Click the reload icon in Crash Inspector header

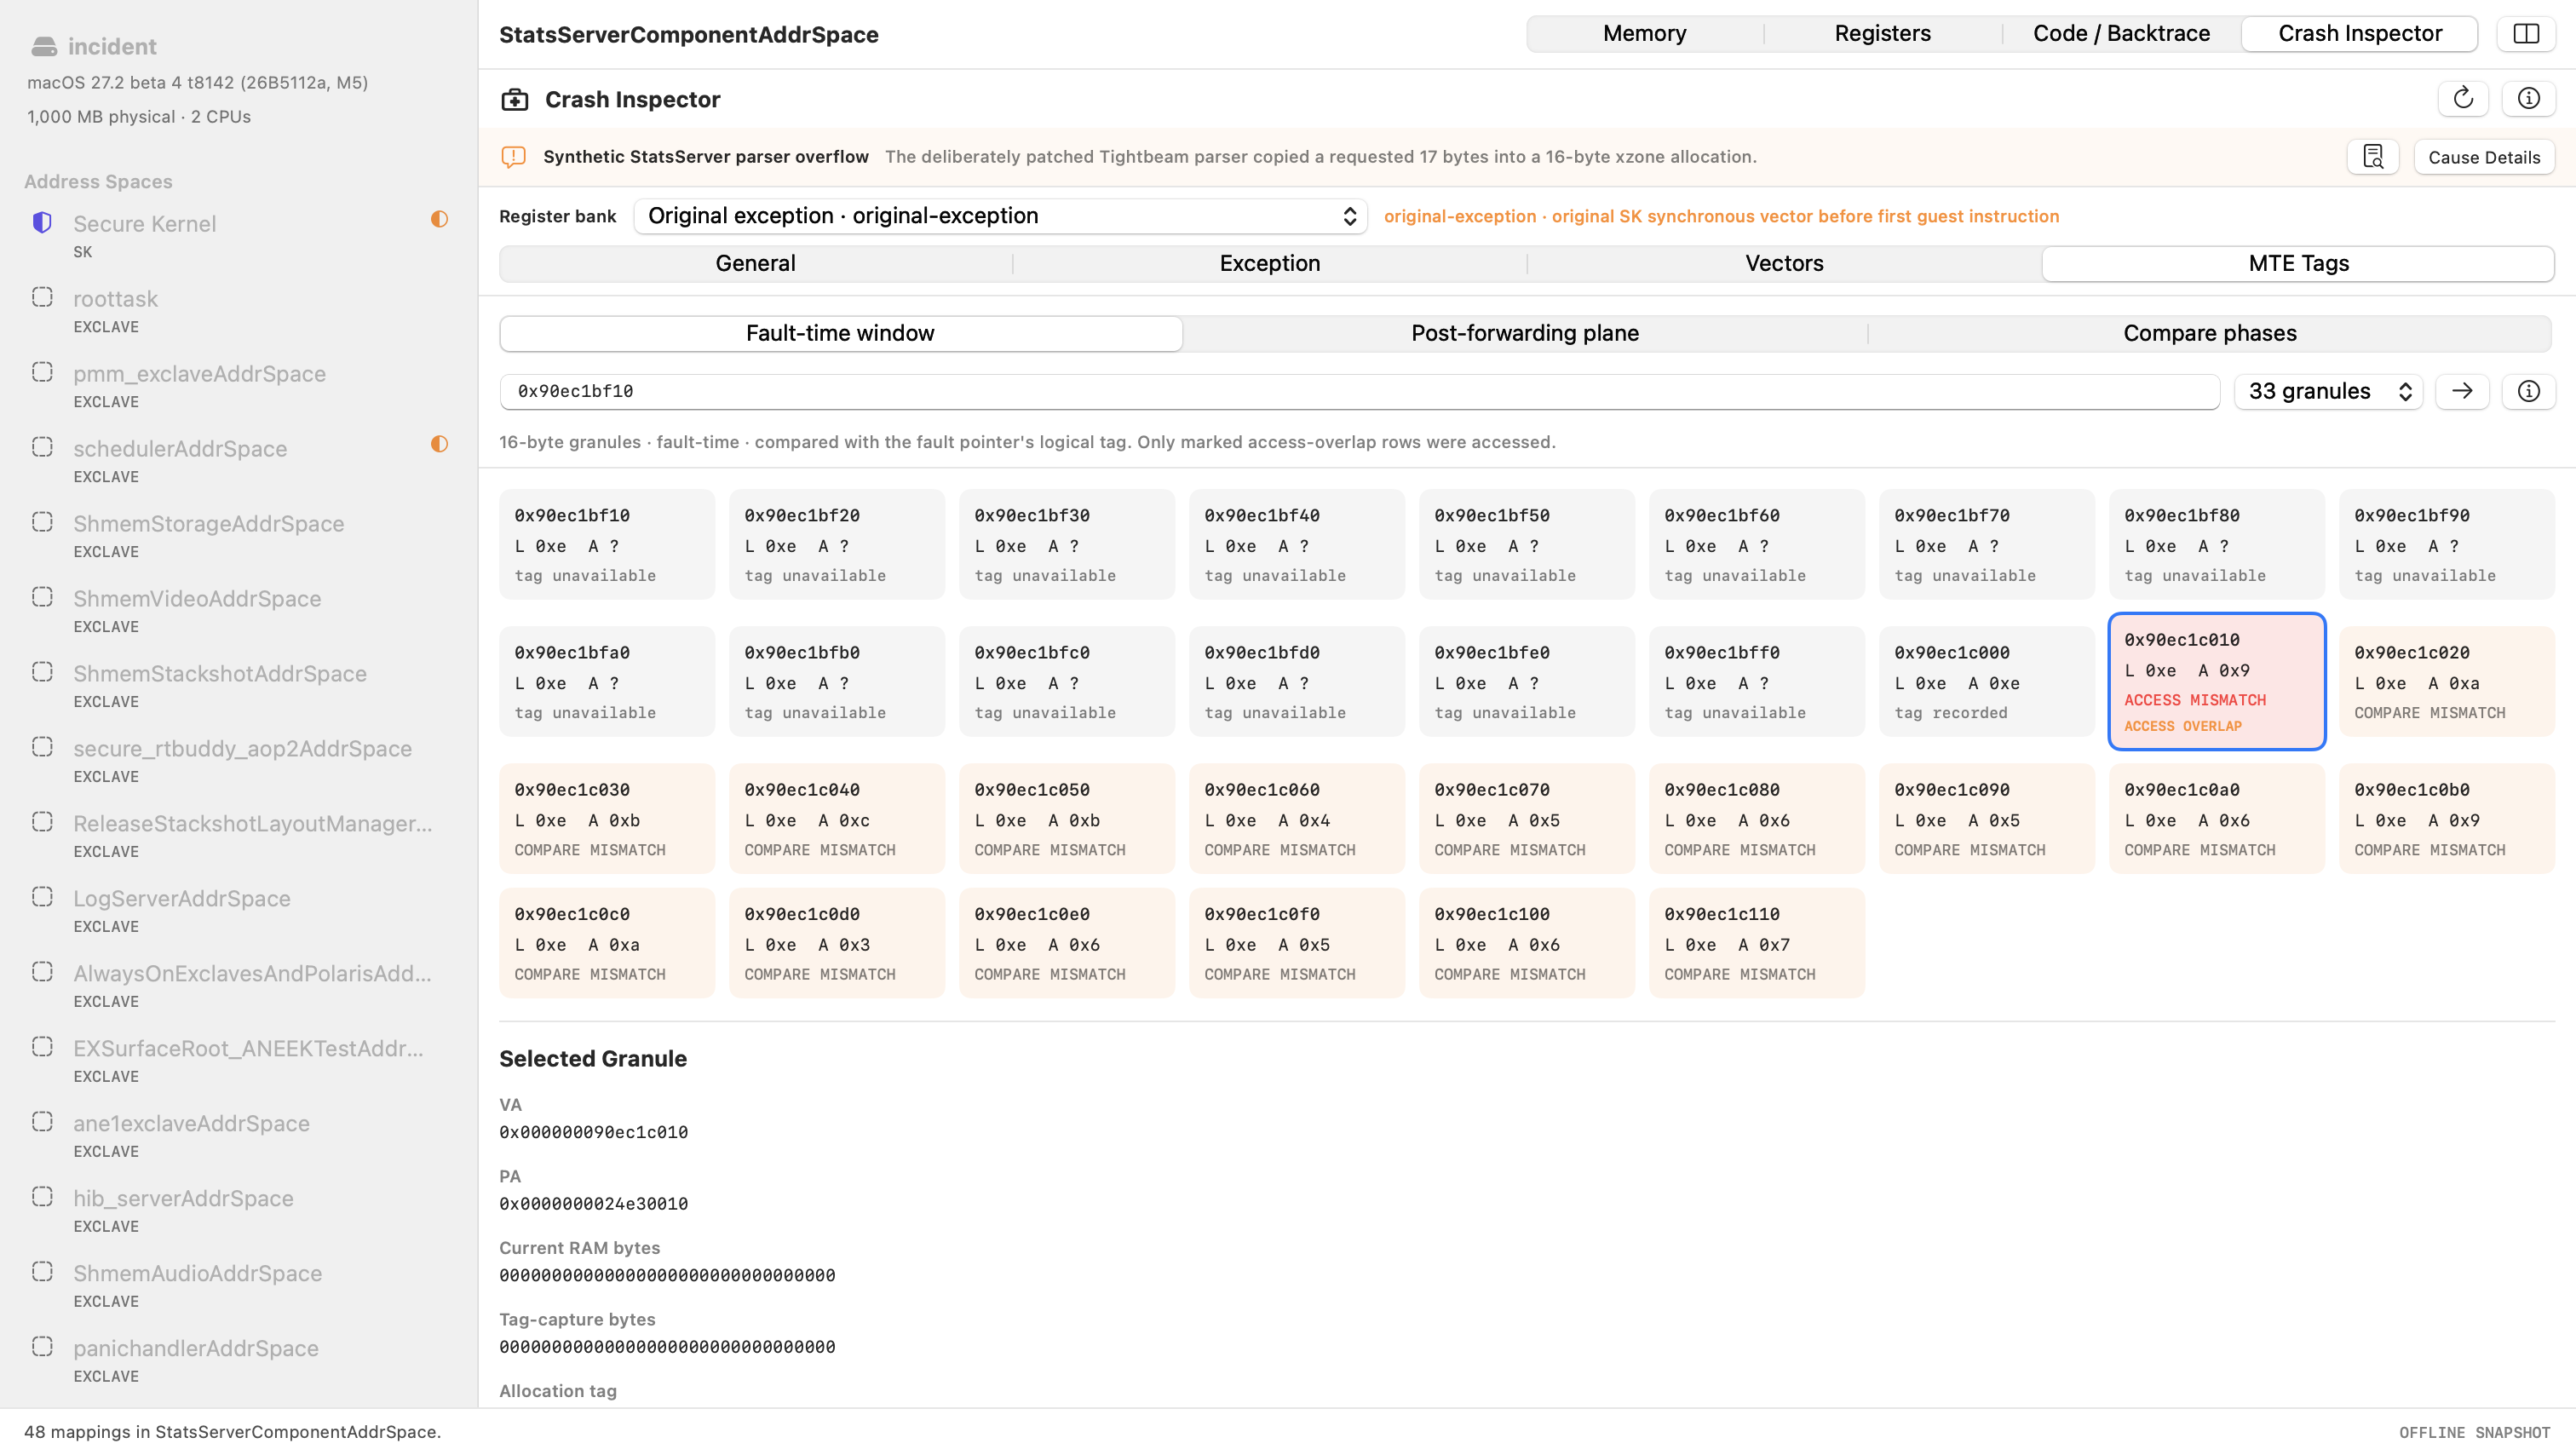(x=2463, y=98)
